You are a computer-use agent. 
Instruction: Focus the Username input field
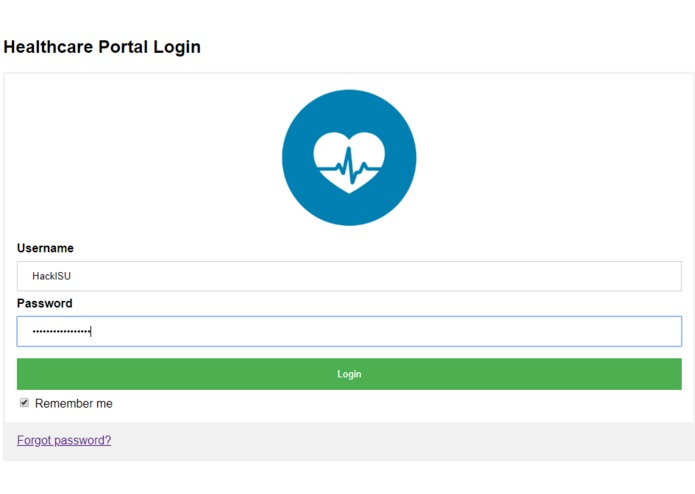pos(349,276)
